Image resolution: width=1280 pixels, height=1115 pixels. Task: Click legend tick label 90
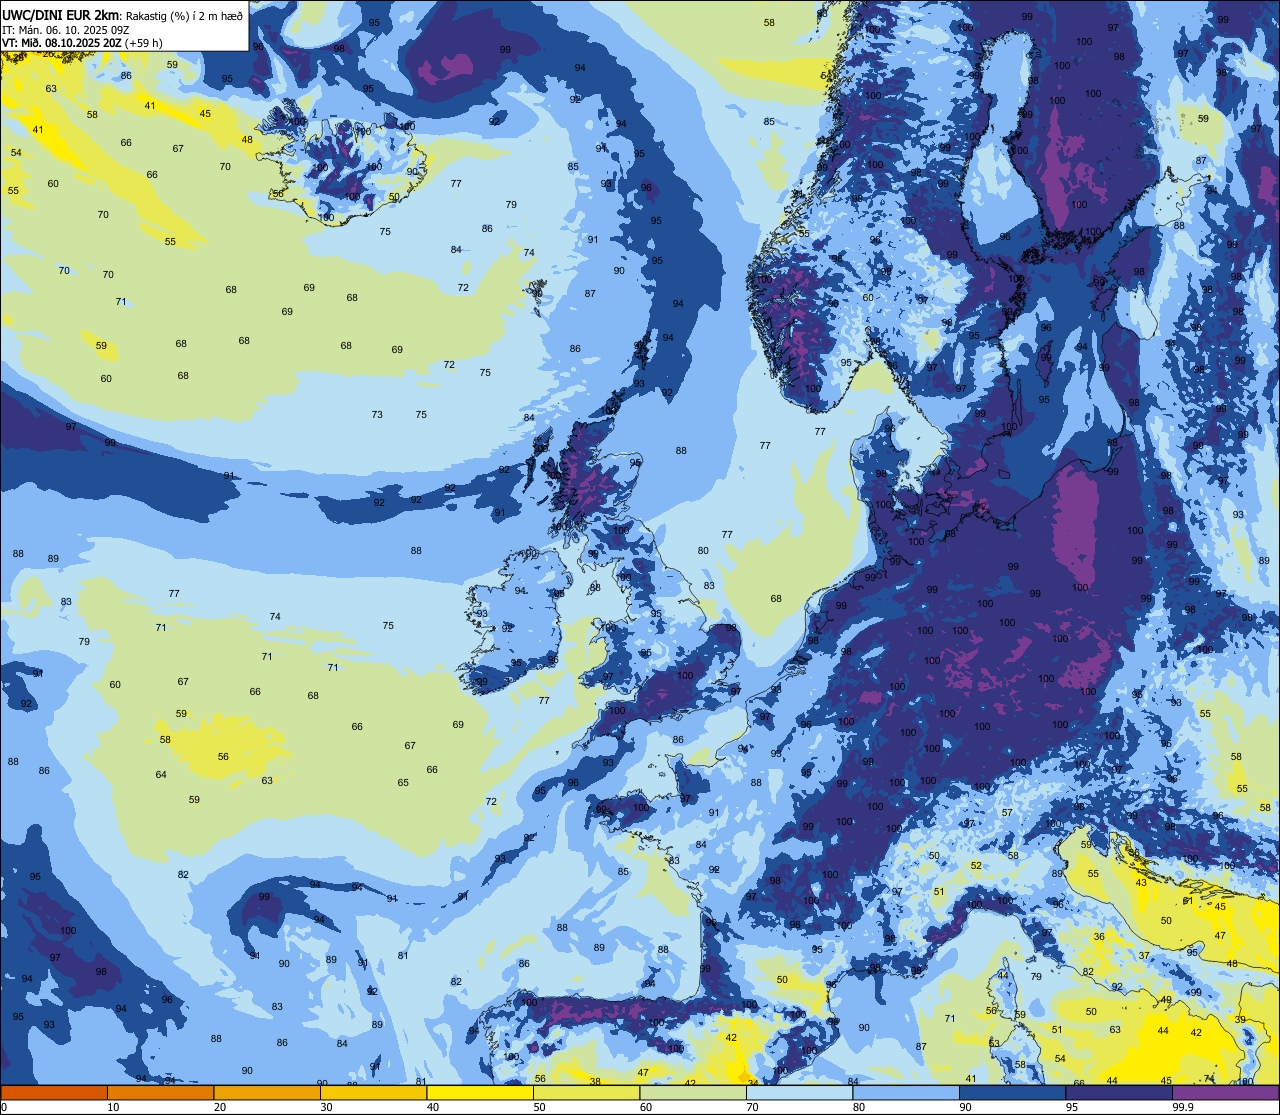(x=965, y=1107)
